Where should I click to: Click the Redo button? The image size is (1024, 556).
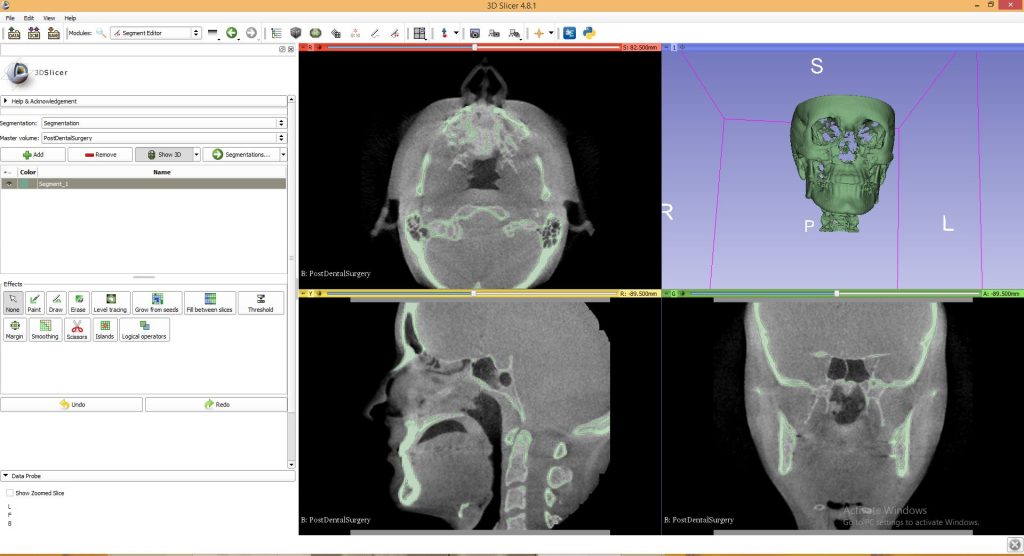click(x=216, y=404)
